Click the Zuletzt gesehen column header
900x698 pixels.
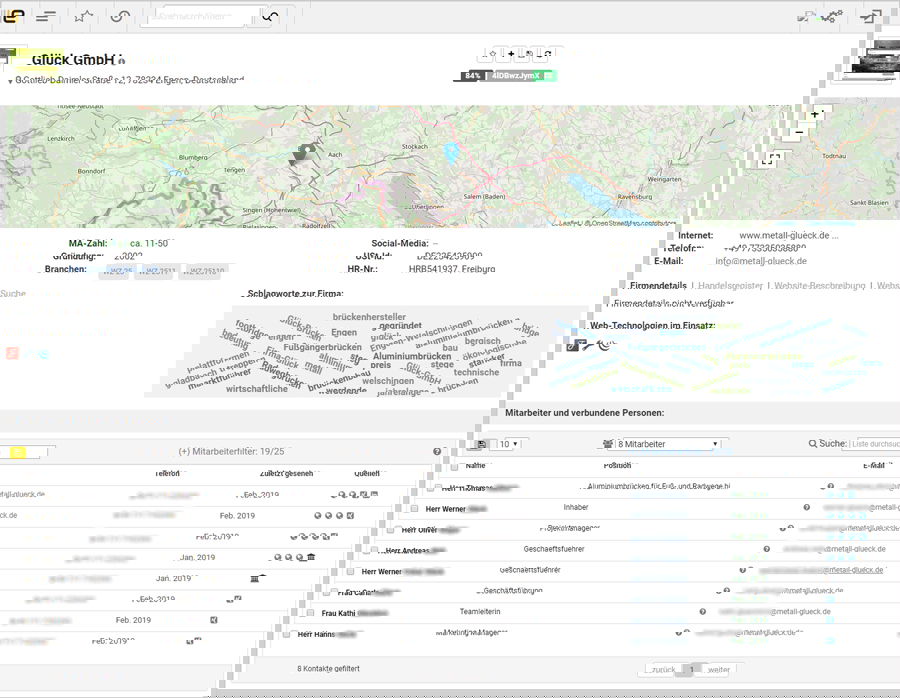(286, 474)
